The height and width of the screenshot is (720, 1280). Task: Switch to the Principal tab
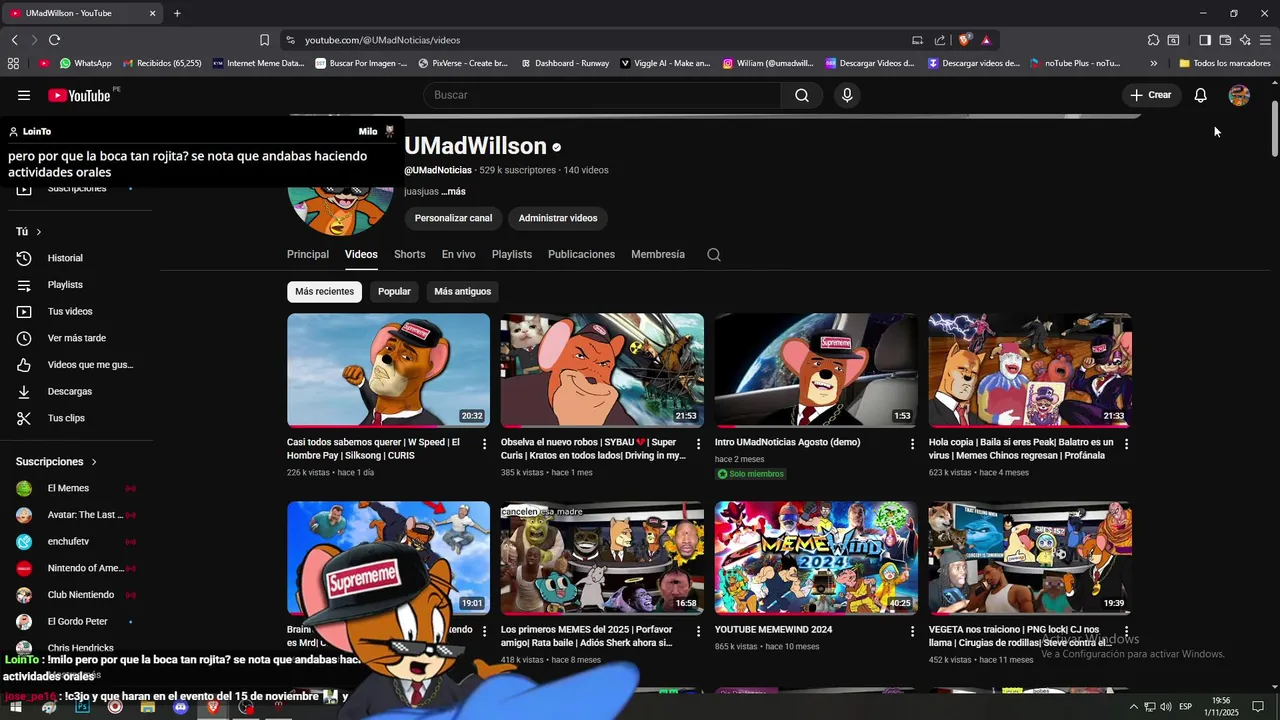pos(308,254)
